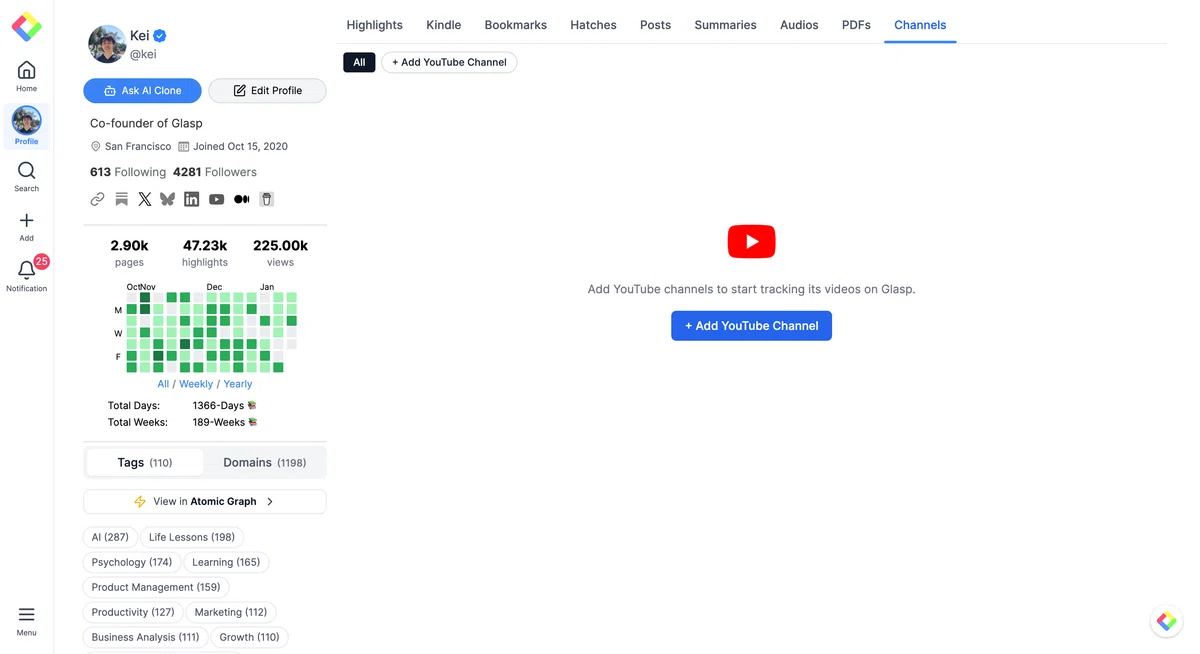Switch to the PDFs tab

click(x=856, y=25)
